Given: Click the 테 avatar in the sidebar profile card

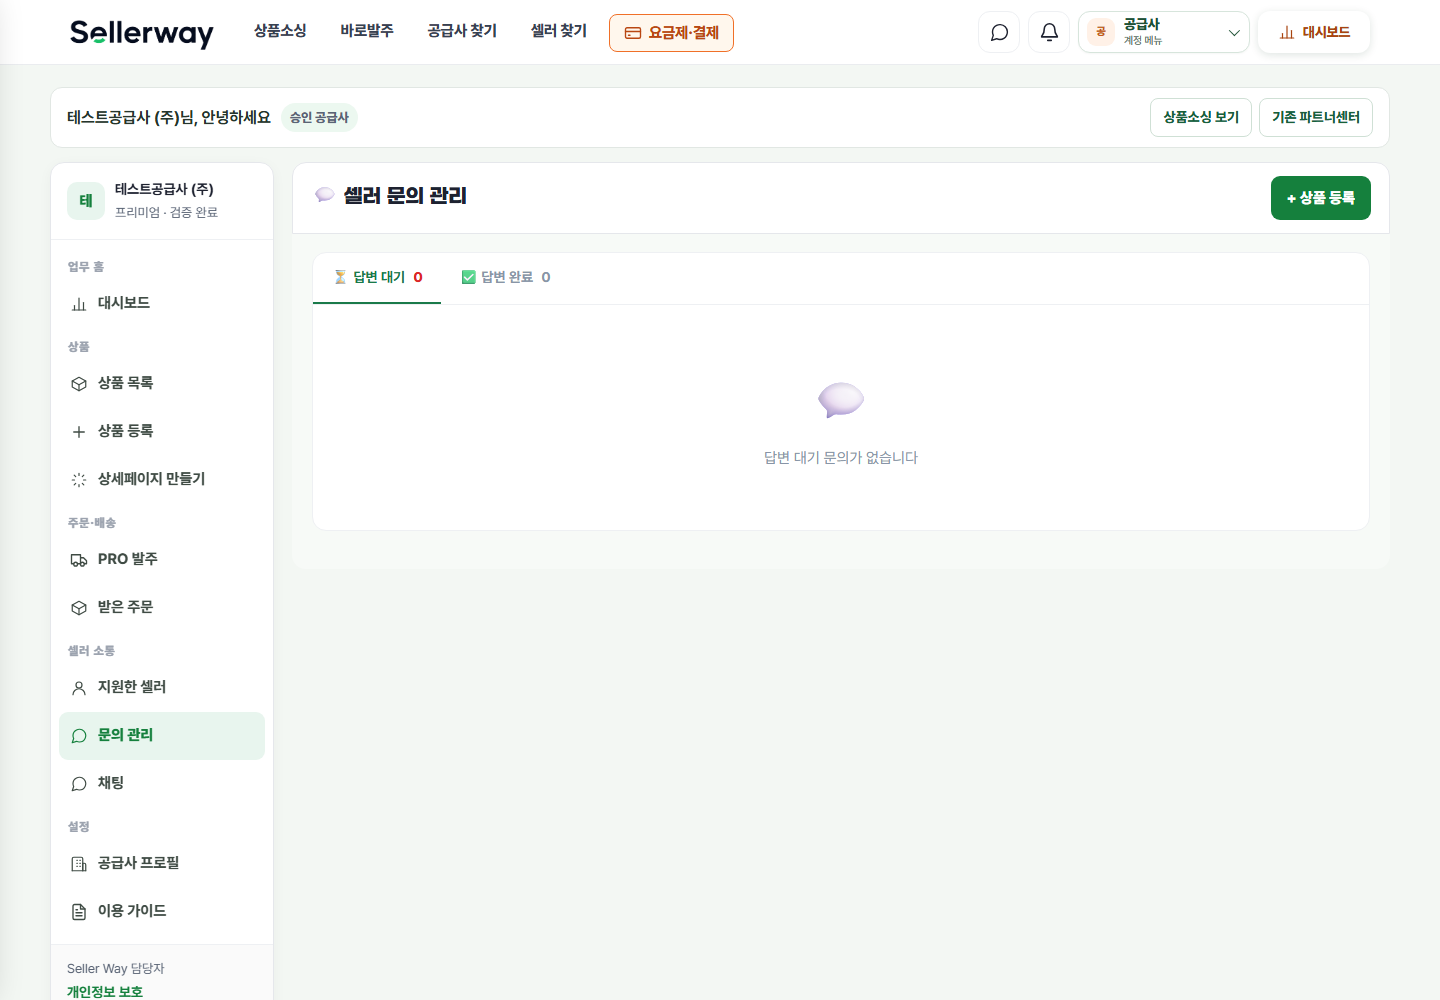Looking at the screenshot, I should [x=86, y=201].
